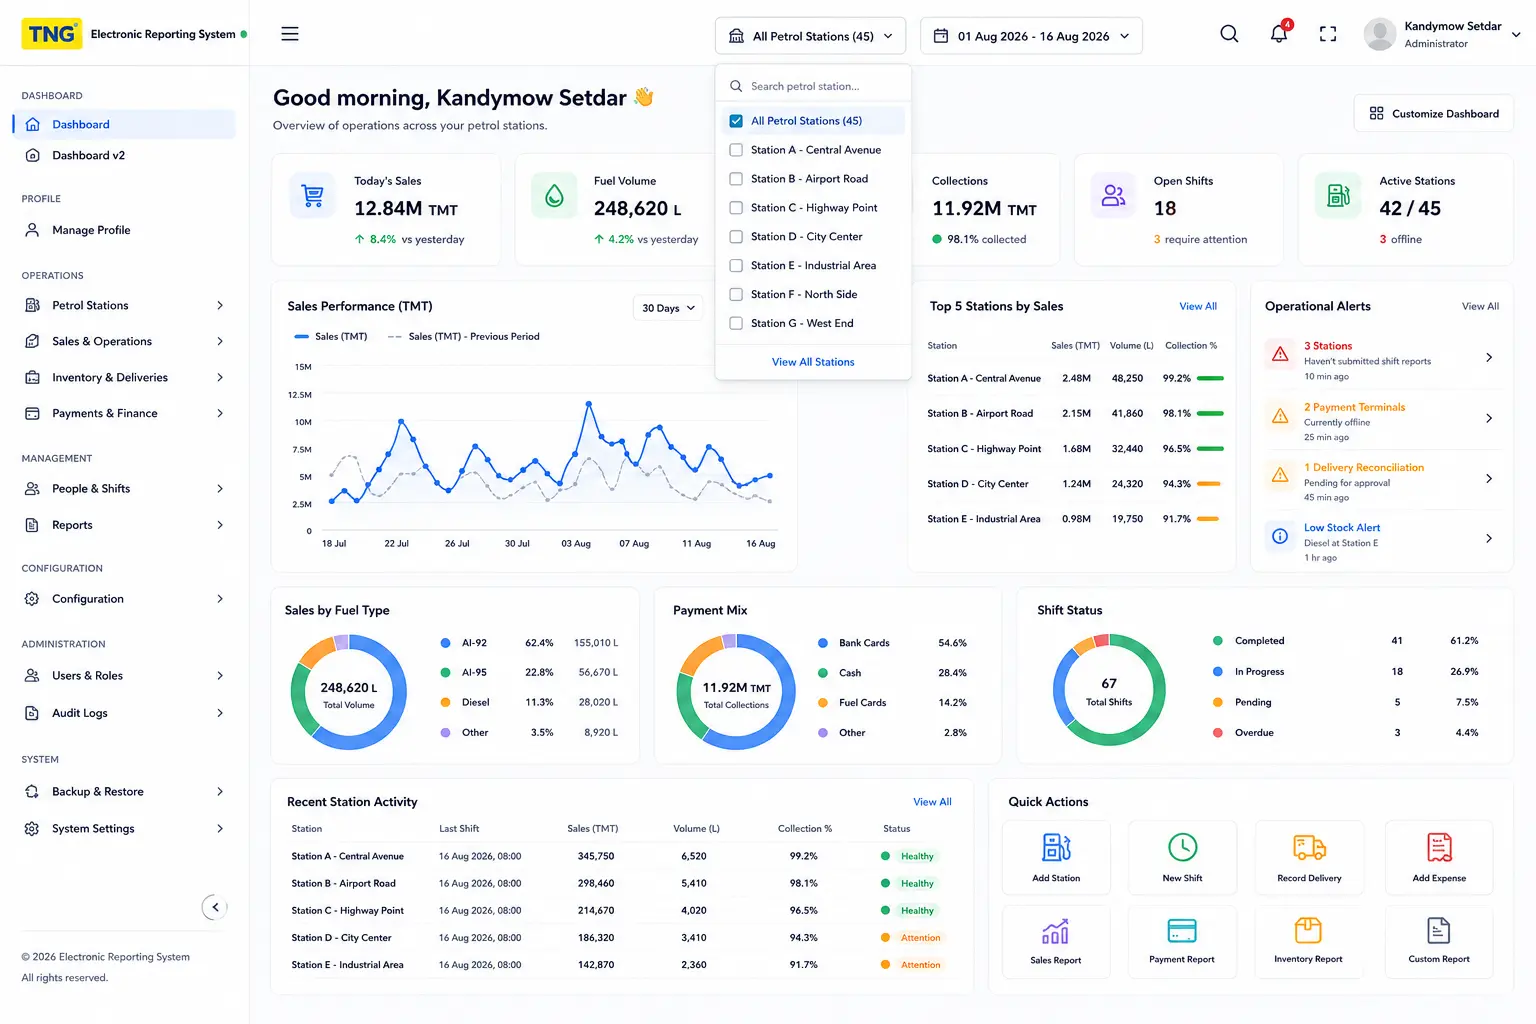The width and height of the screenshot is (1536, 1024).
Task: Expand the Payments & Finance sidebar chevron
Action: point(220,414)
